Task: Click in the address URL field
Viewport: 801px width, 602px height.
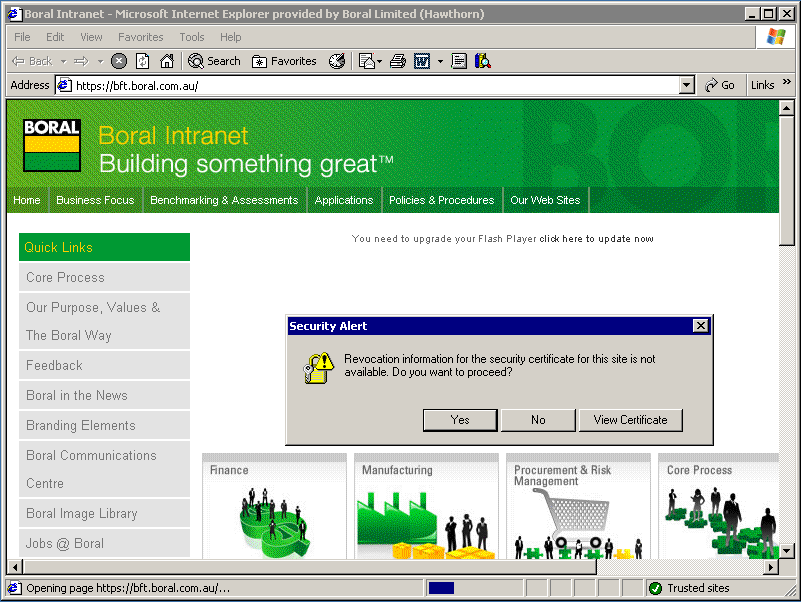Action: point(370,85)
